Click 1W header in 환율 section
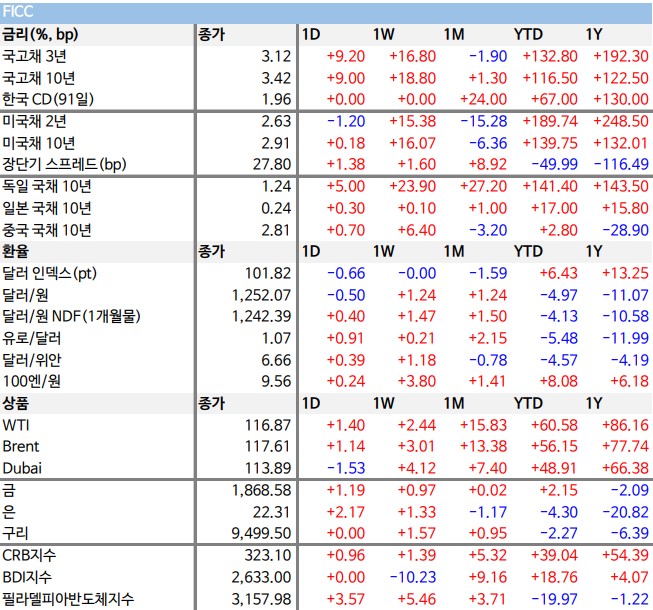Screen dimensions: 653x610 (x=384, y=251)
